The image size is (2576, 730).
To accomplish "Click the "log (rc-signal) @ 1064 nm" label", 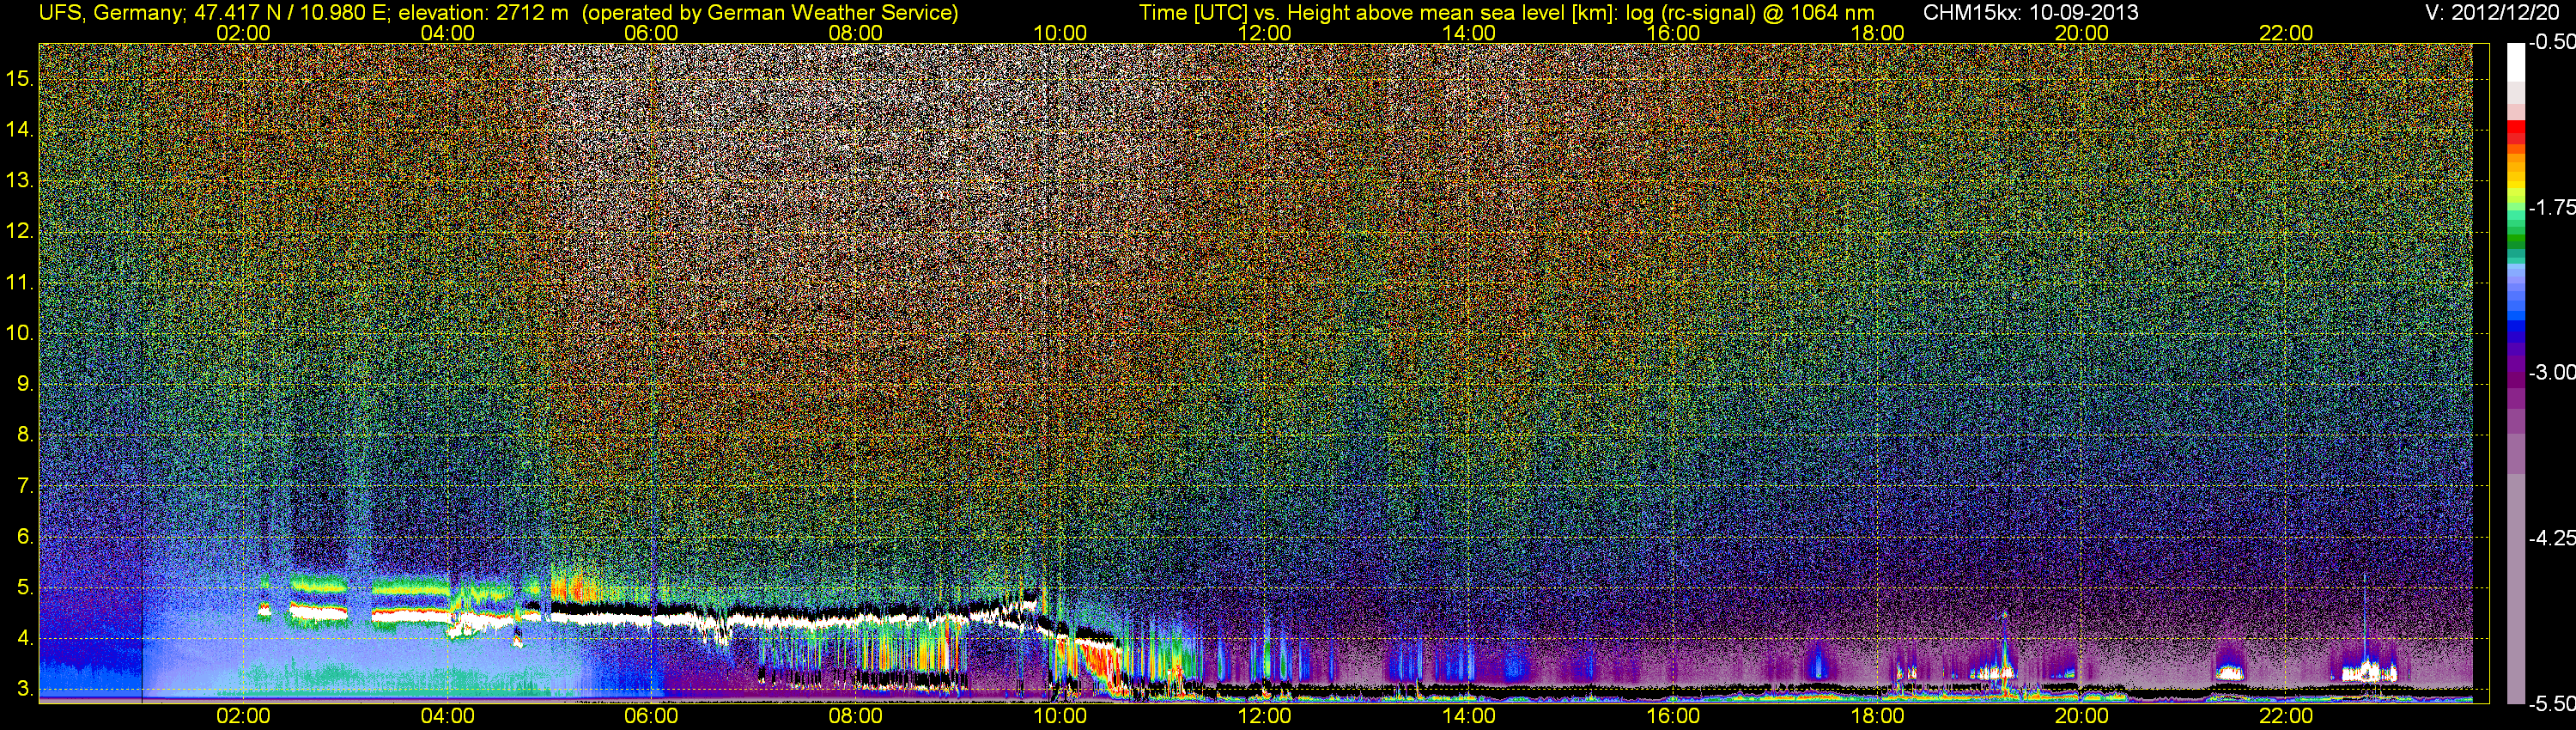I will coord(1748,13).
